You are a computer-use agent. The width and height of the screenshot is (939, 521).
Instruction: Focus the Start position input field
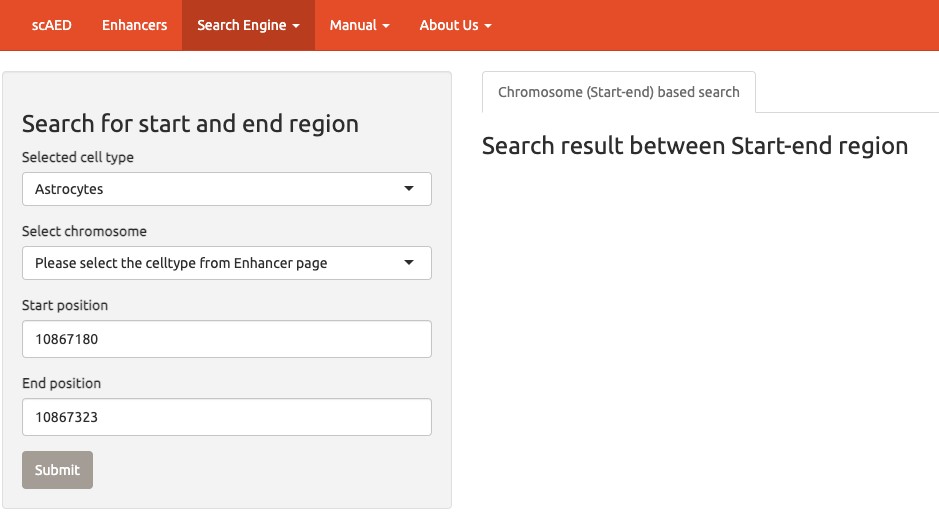[x=226, y=339]
